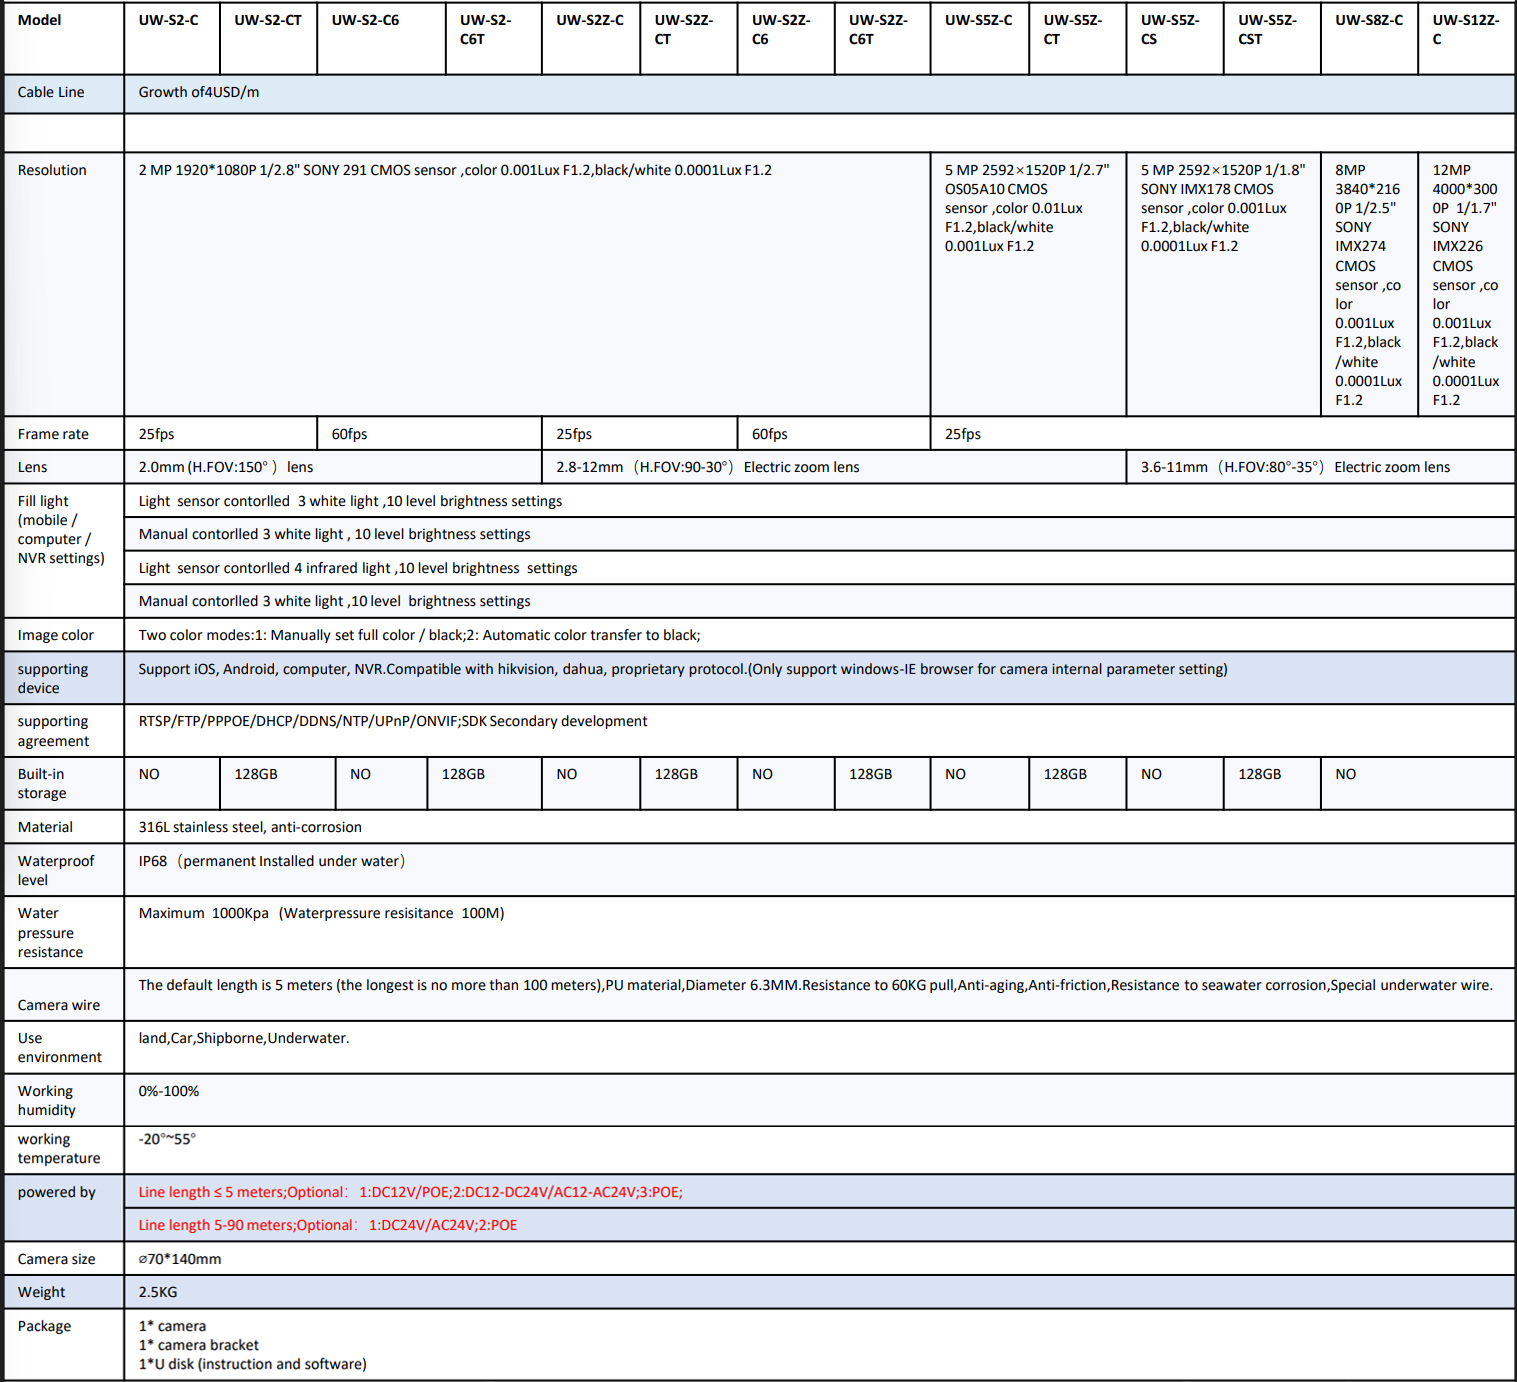Click the Maximum 1000Kpa water pressure value
The height and width of the screenshot is (1382, 1517).
[x=321, y=913]
